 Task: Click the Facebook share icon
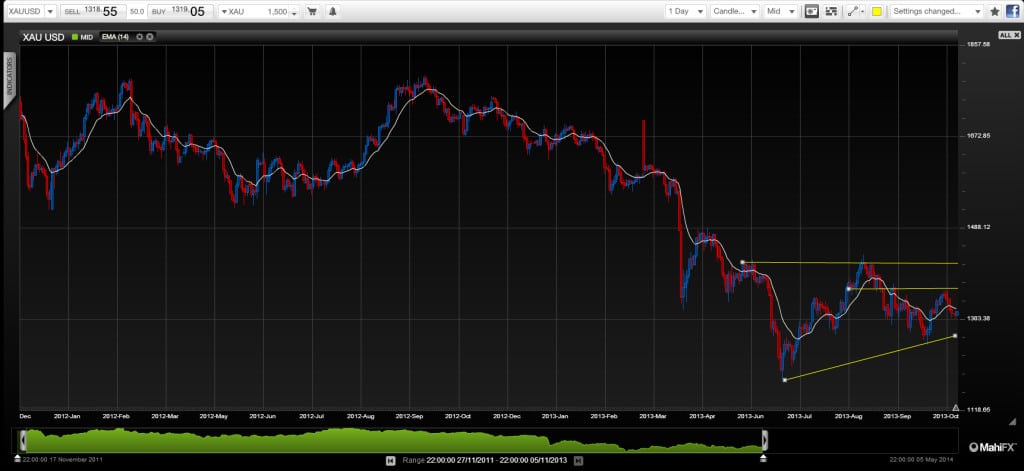1012,11
